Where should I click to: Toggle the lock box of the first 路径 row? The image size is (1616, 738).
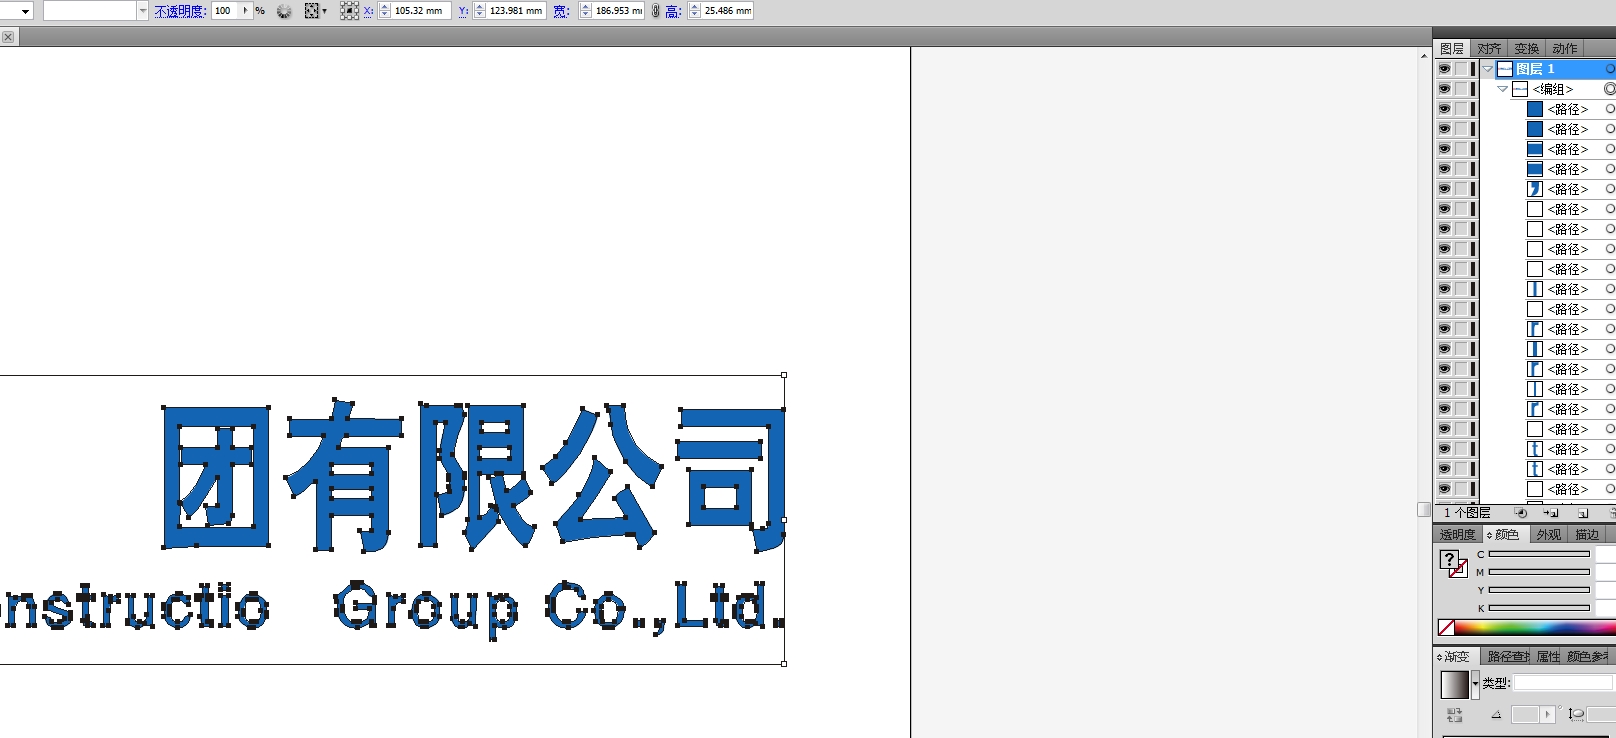(x=1461, y=109)
